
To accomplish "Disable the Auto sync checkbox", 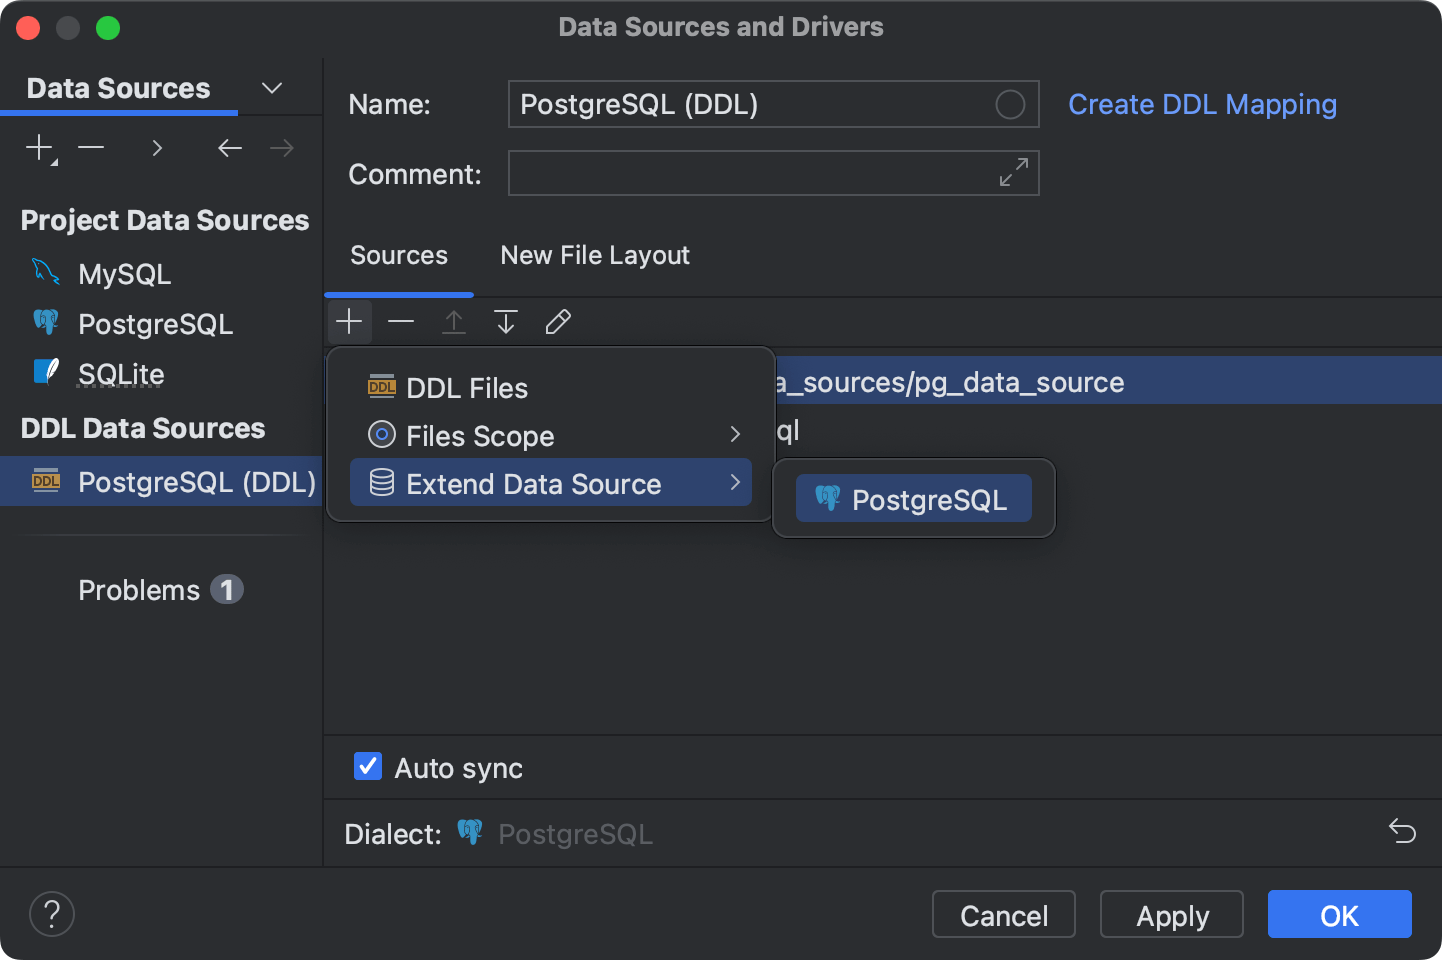I will click(367, 766).
